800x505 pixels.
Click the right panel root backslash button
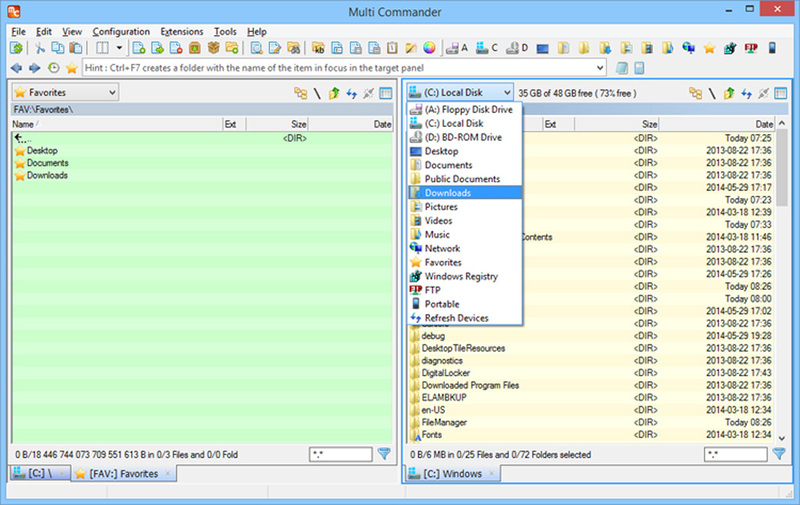coord(712,93)
